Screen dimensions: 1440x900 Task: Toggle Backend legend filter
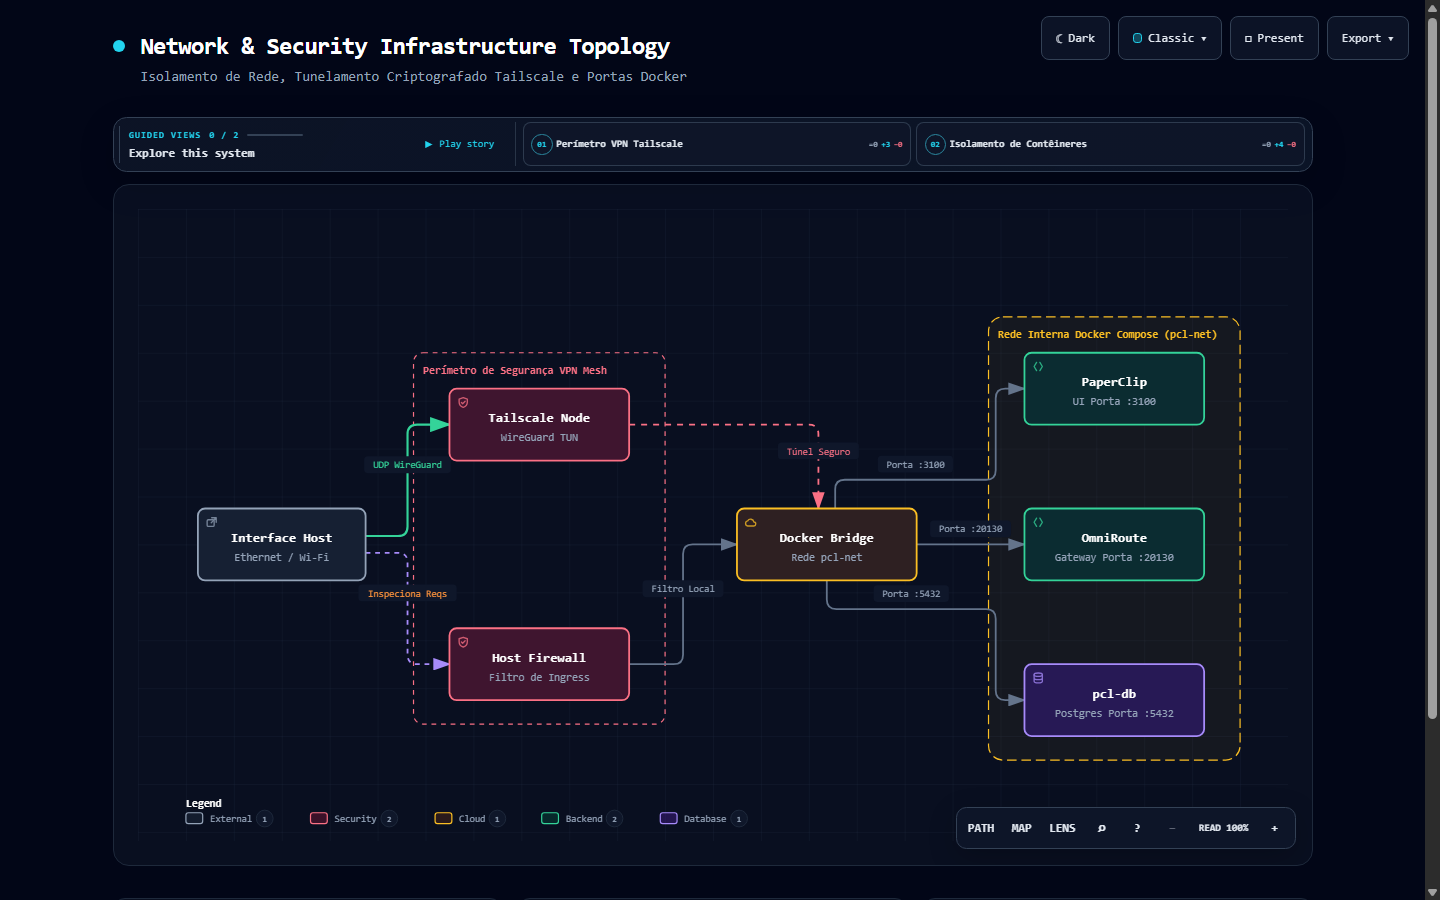point(582,819)
